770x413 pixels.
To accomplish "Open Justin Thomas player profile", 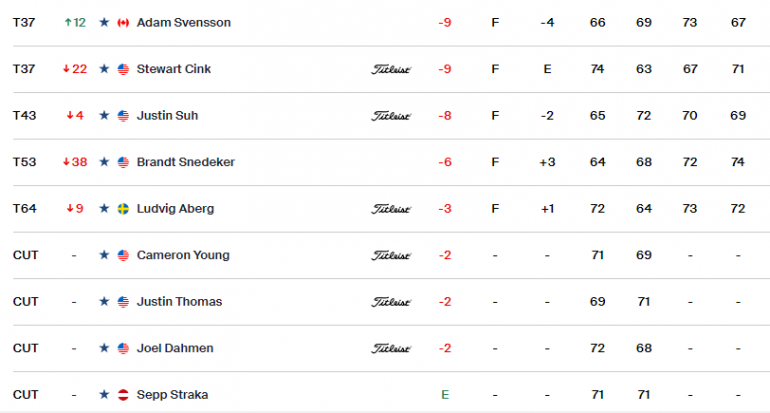I will click(x=179, y=302).
